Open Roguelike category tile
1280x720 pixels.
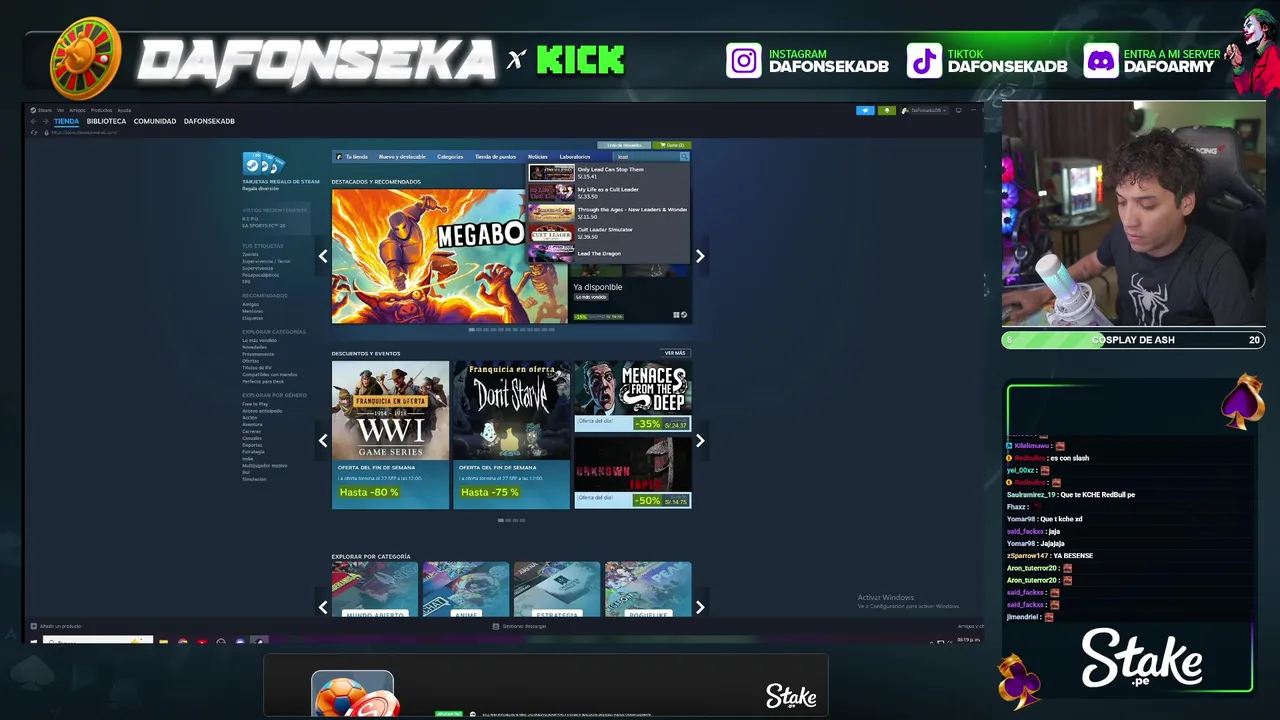[x=648, y=590]
